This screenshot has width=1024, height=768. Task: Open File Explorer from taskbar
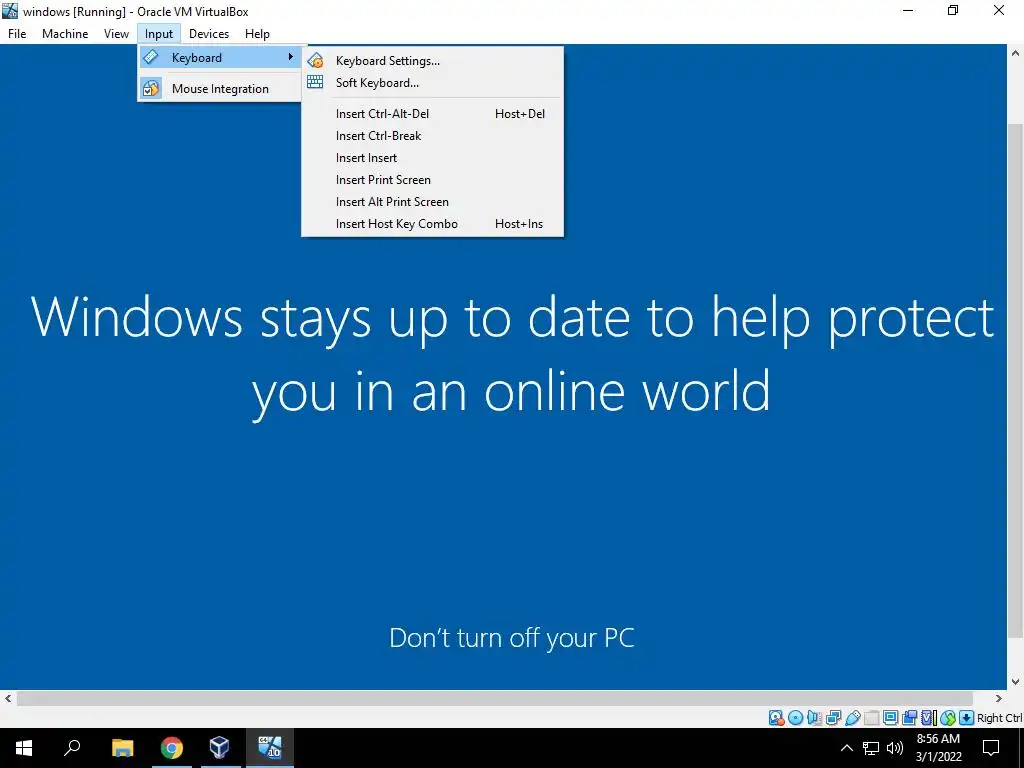122,748
